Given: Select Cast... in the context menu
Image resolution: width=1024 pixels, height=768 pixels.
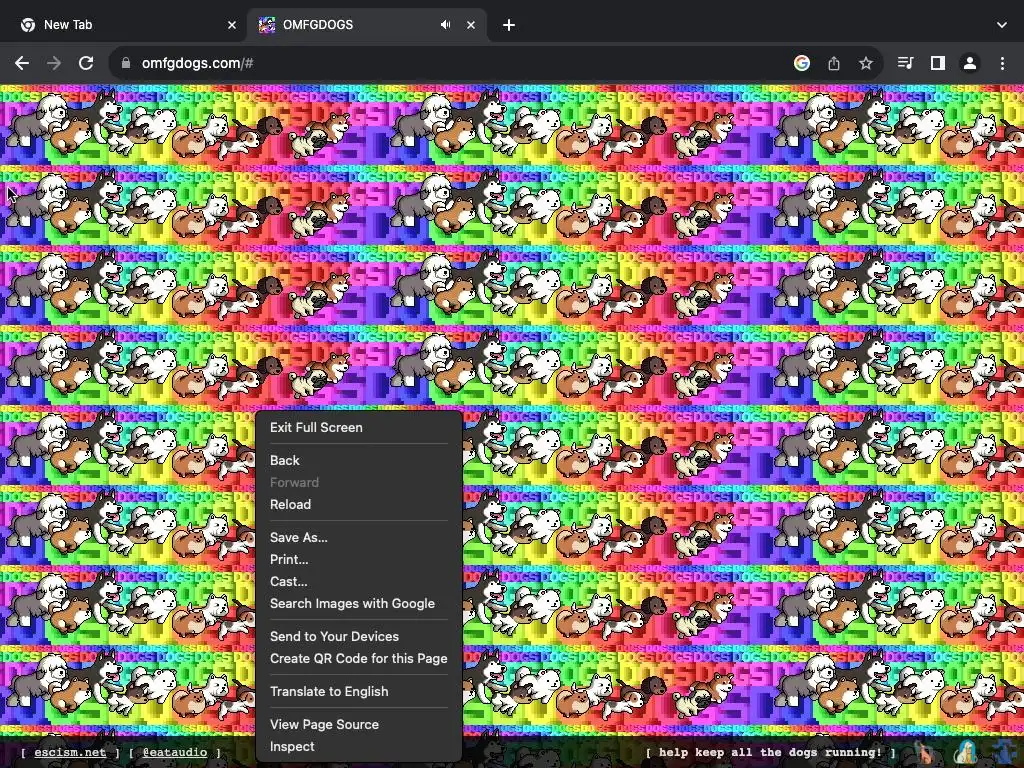Looking at the screenshot, I should 359,582.
